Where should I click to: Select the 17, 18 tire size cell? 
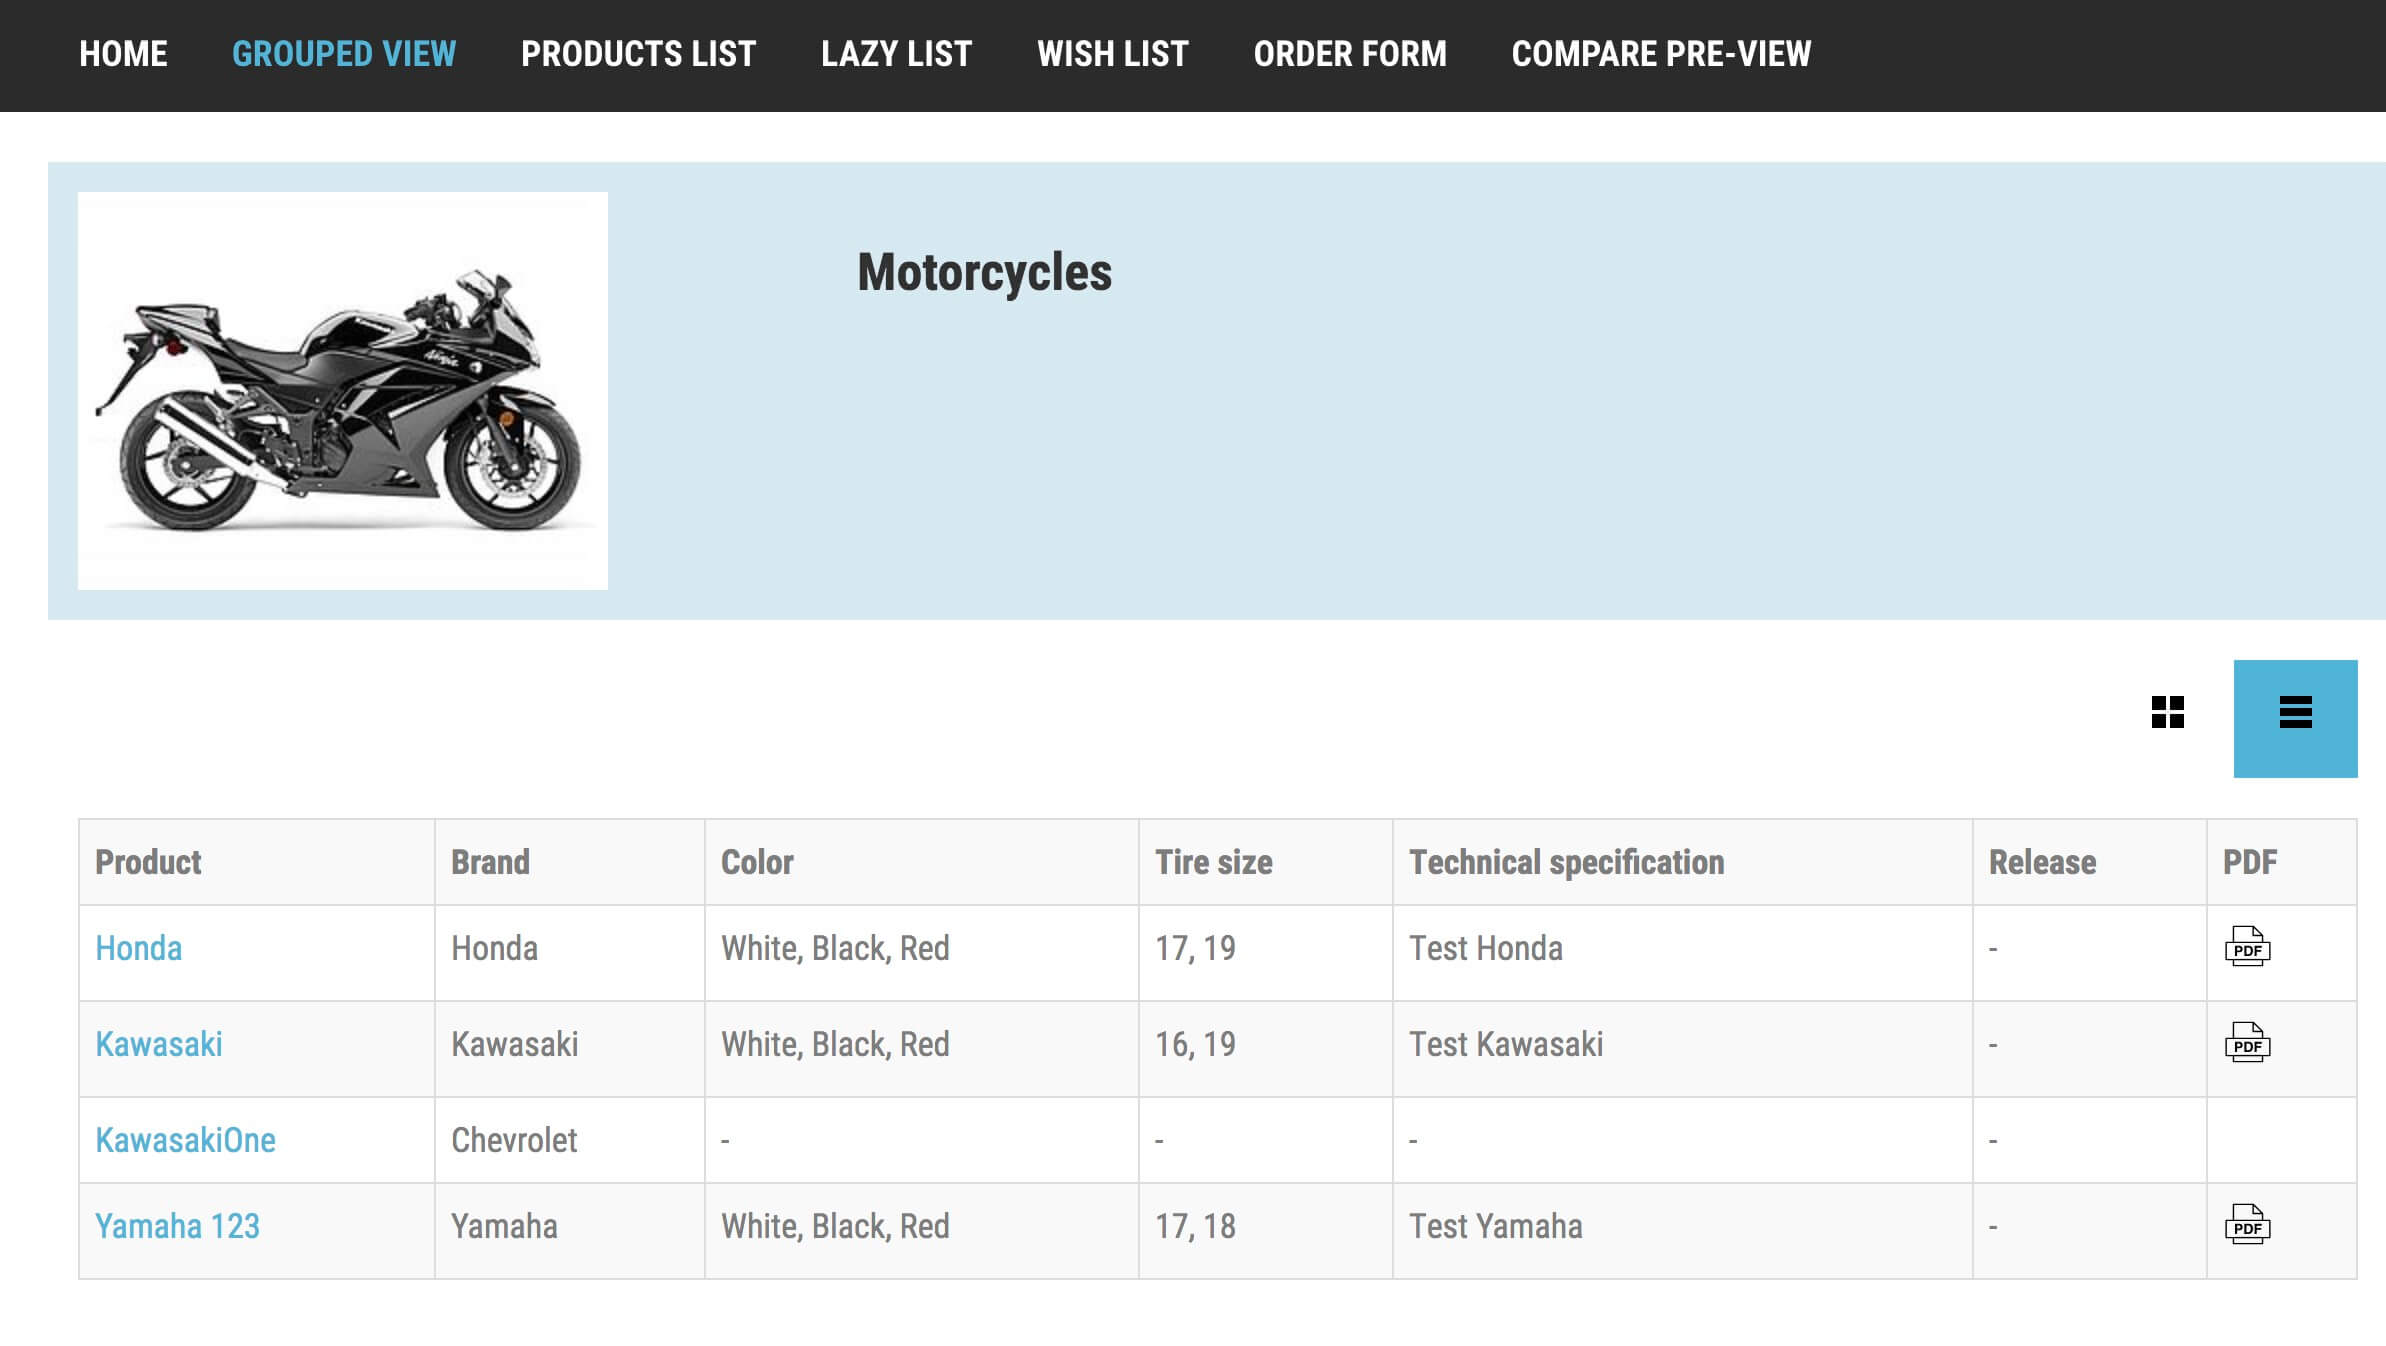(x=1266, y=1231)
